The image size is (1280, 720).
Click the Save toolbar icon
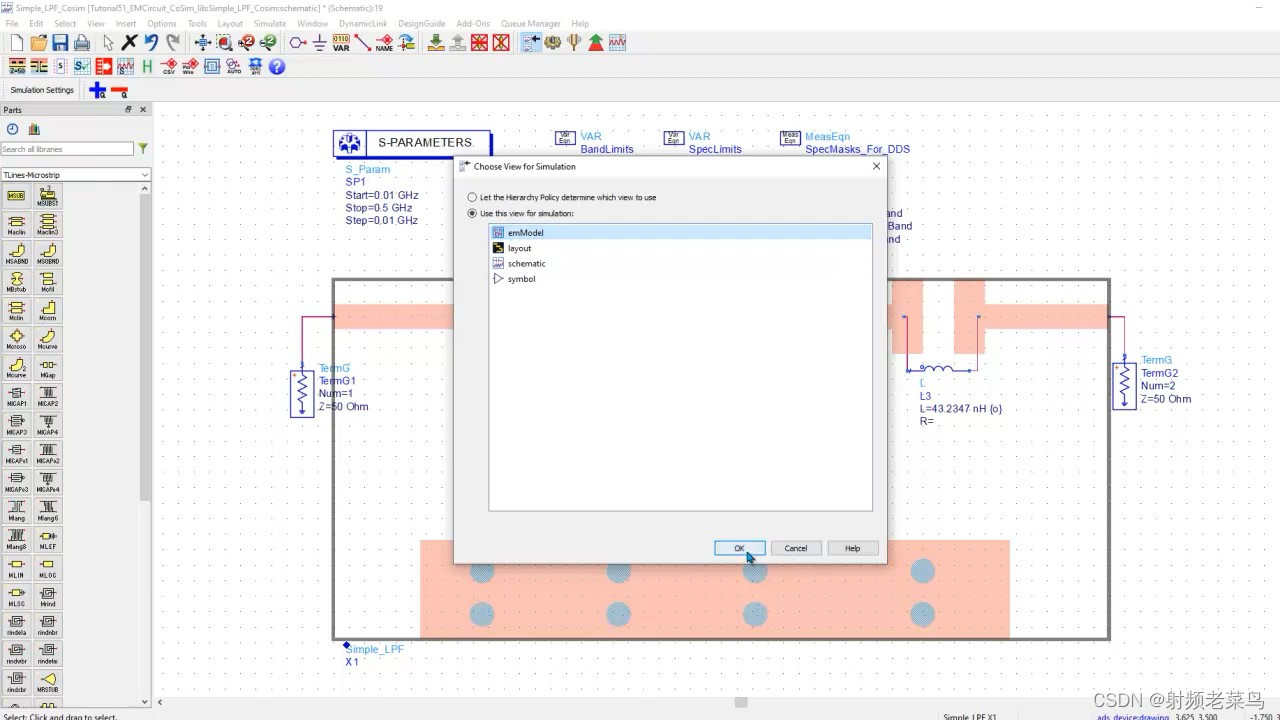click(x=58, y=43)
